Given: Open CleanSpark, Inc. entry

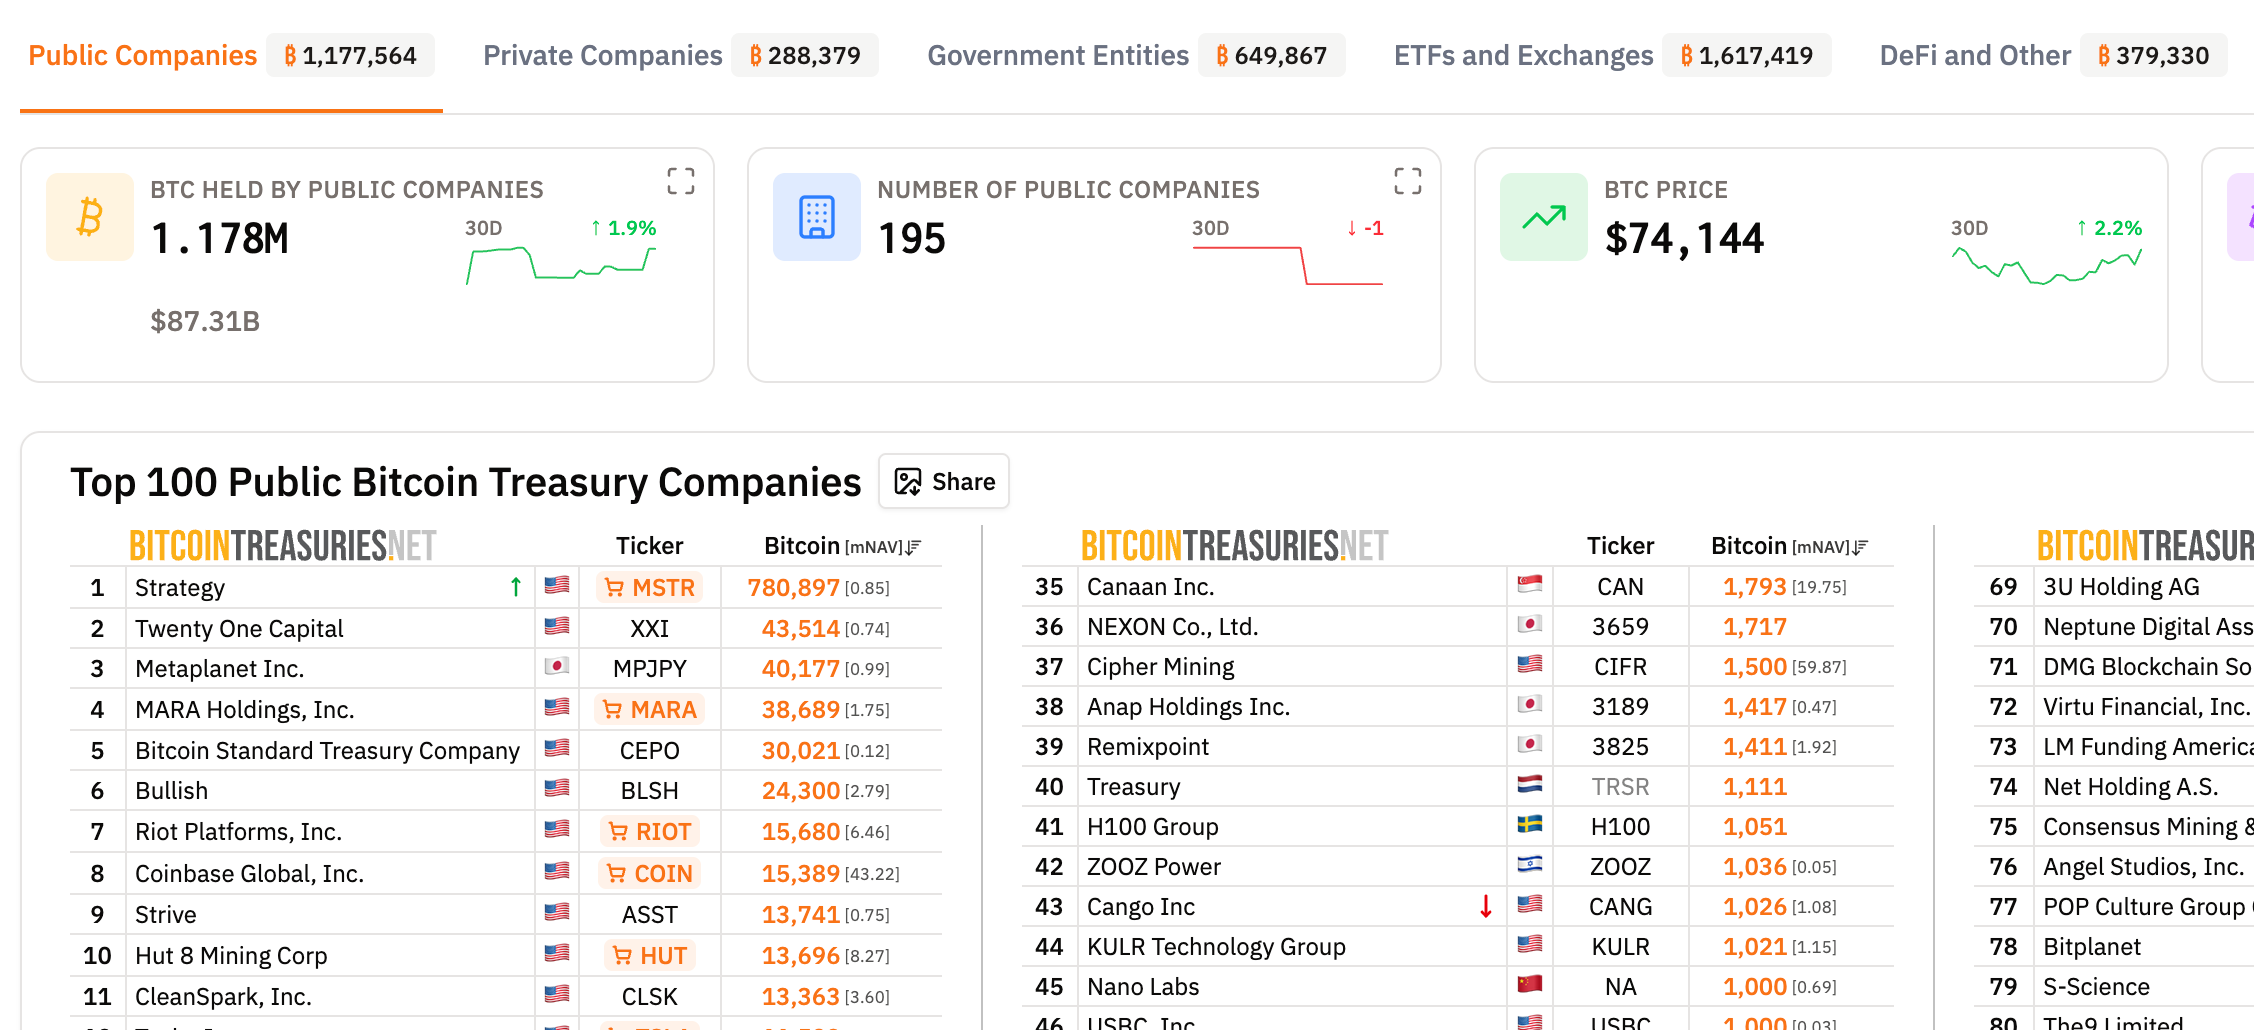Looking at the screenshot, I should pyautogui.click(x=224, y=997).
